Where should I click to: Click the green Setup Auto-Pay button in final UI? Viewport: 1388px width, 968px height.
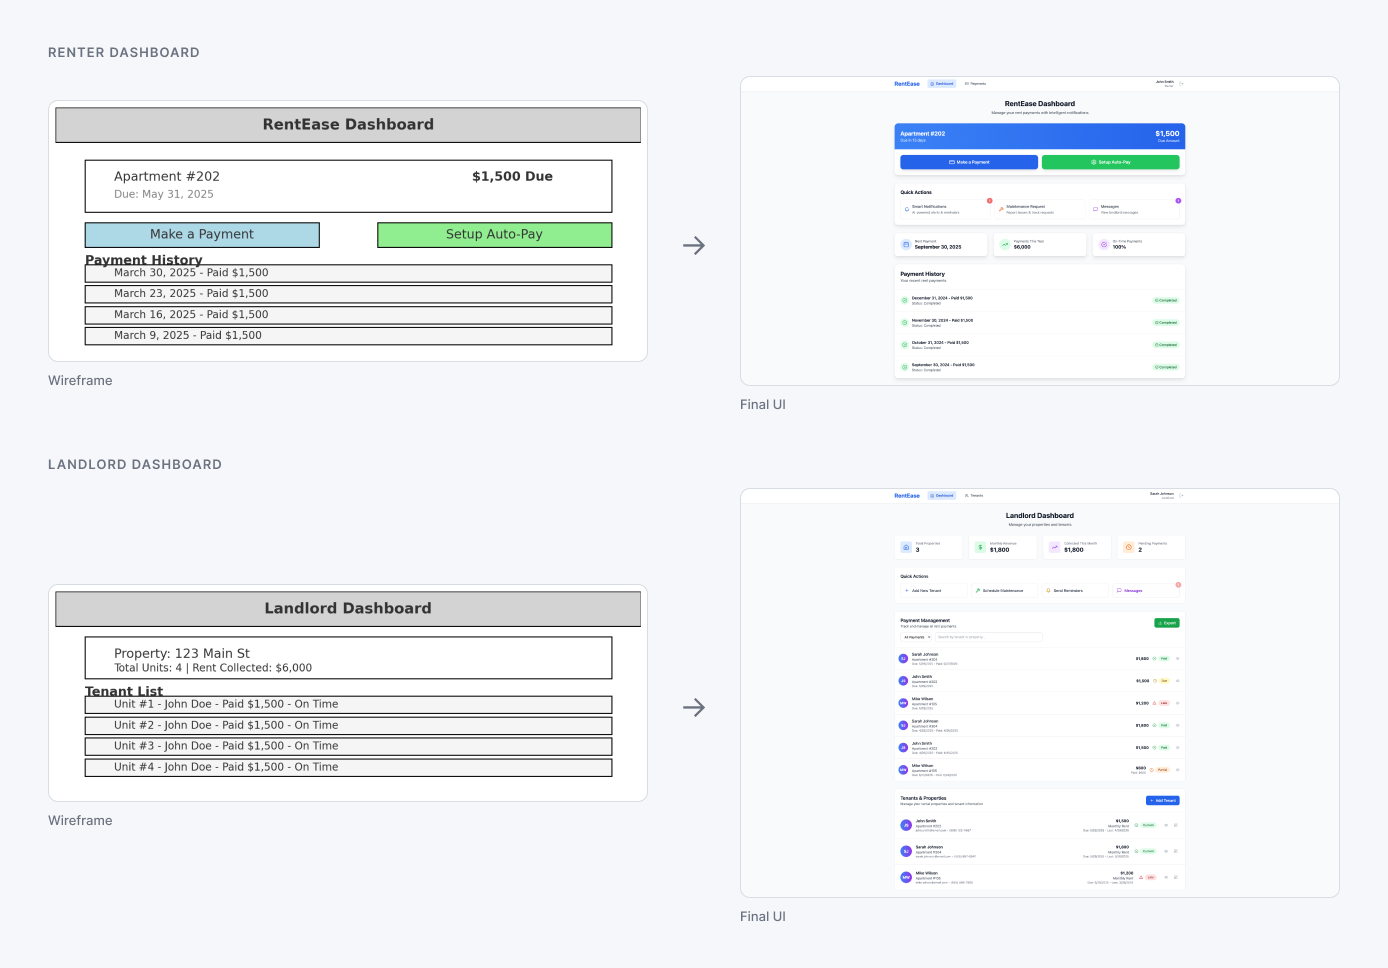pyautogui.click(x=1110, y=162)
